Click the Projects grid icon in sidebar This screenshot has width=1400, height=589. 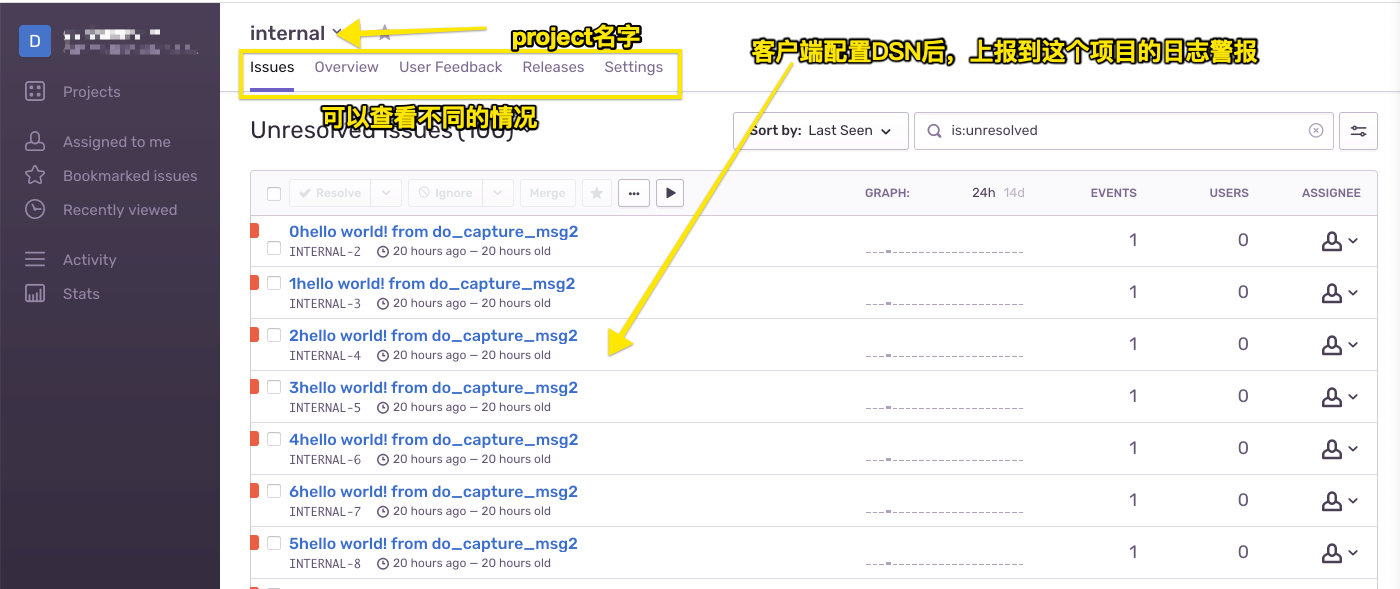coord(35,92)
